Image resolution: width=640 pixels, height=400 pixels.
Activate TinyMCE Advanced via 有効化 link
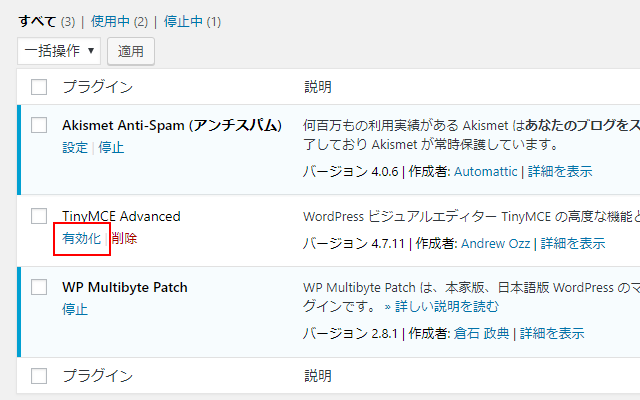[x=81, y=239]
